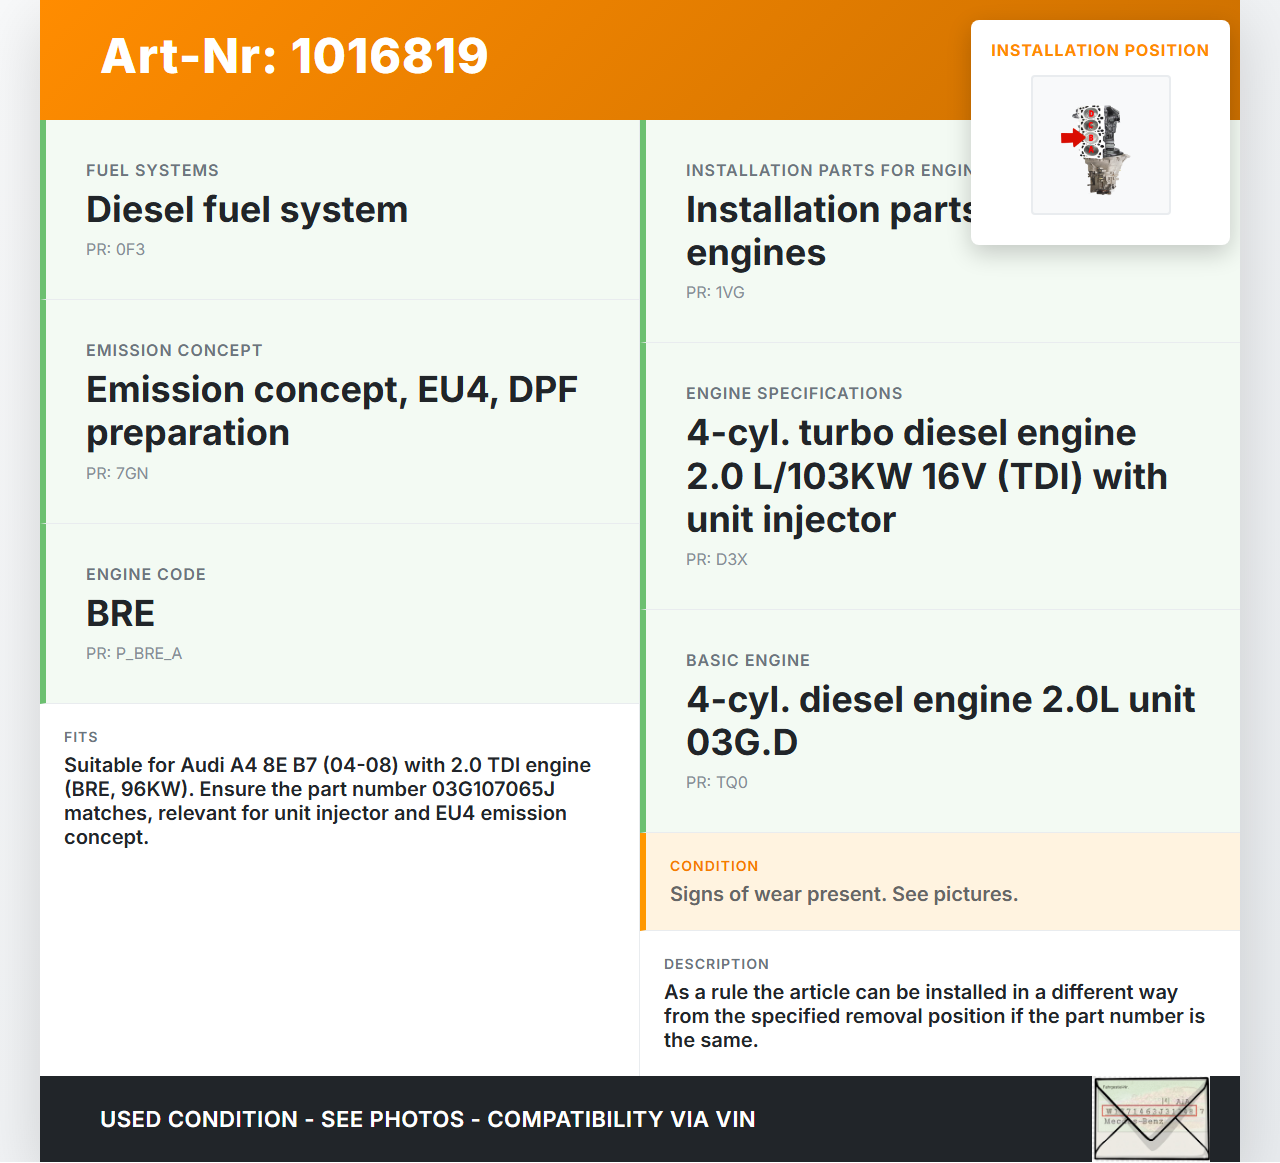
Task: Click the Art-Nr: 1016819 heading
Action: (x=294, y=56)
